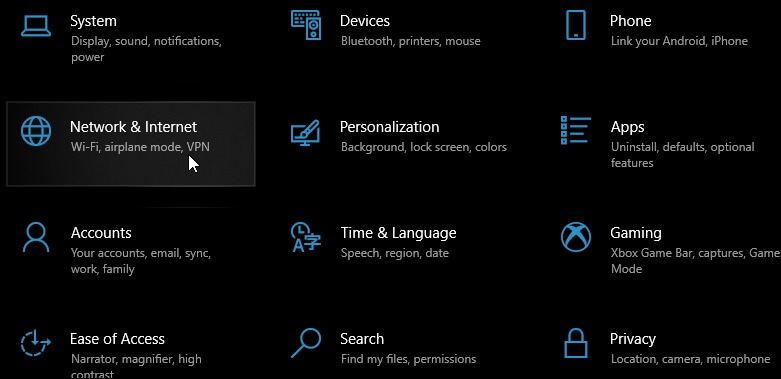Open 'Speech, region, date' description
The image size is (781, 379).
point(394,253)
